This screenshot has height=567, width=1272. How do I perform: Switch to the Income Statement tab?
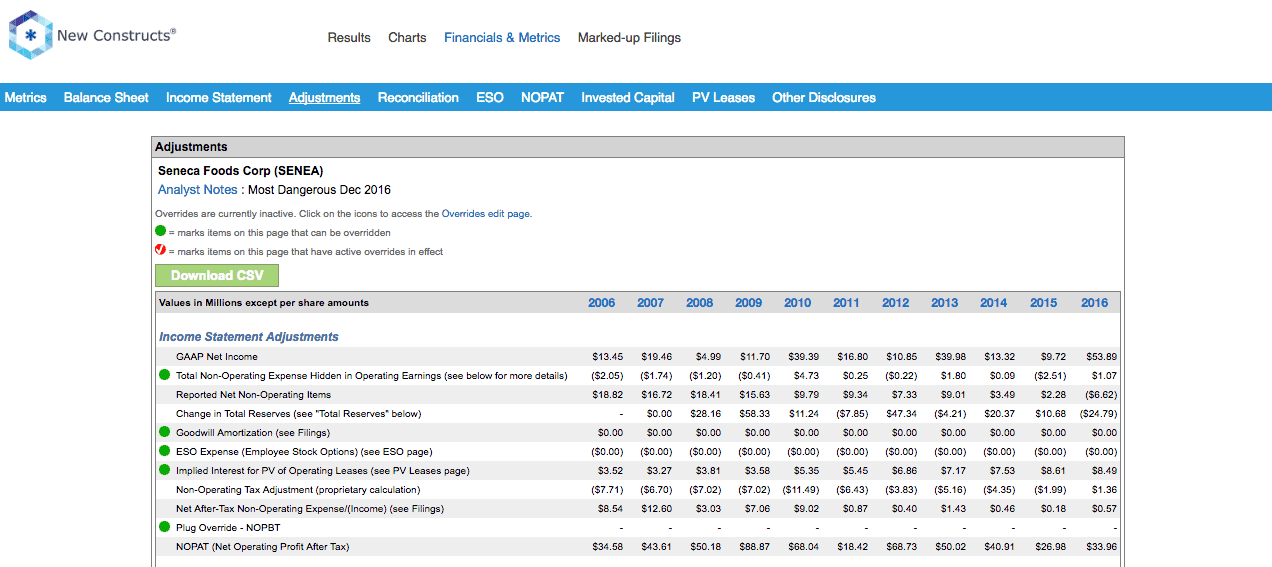coord(219,97)
